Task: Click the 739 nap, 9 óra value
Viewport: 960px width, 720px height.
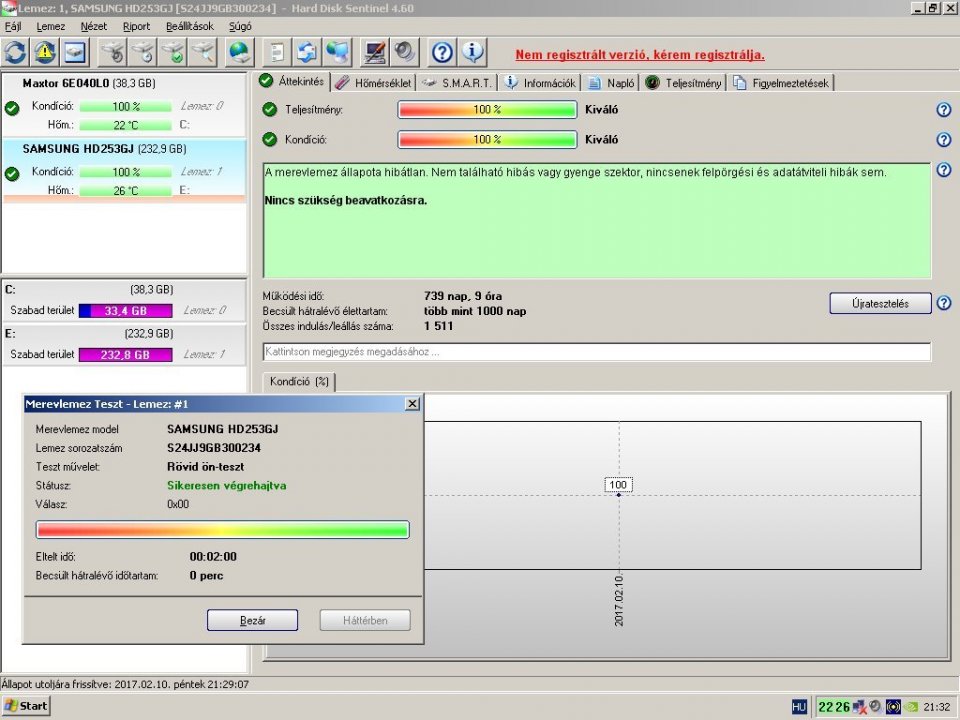Action: [463, 296]
